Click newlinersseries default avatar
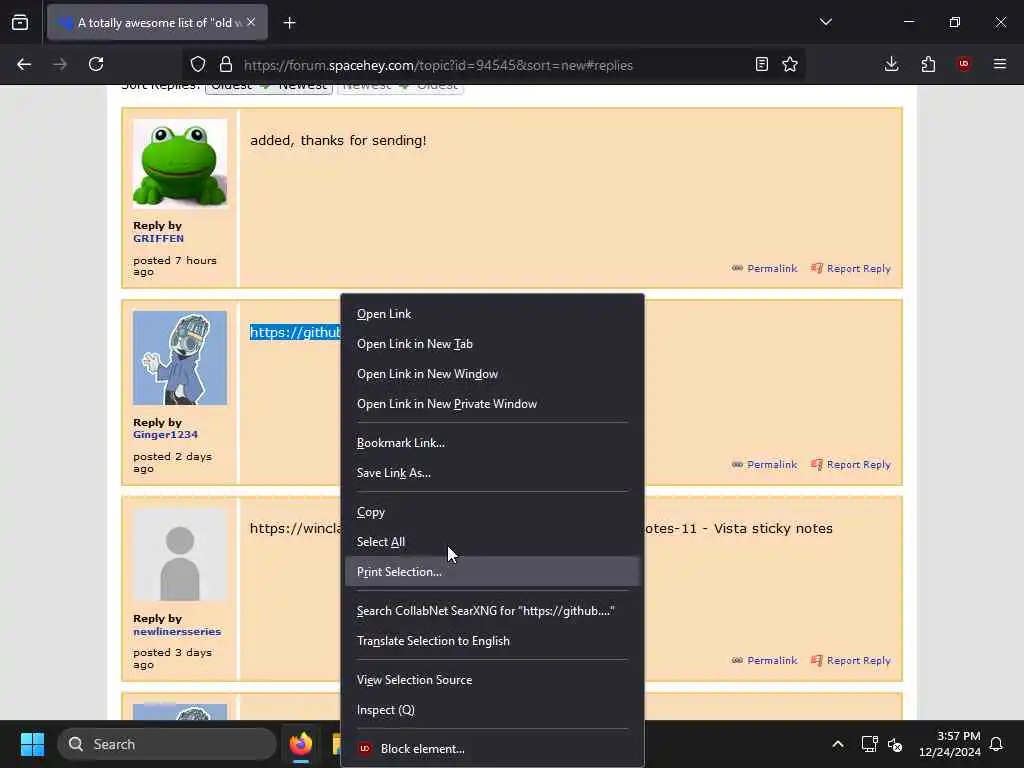Image resolution: width=1024 pixels, height=768 pixels. tap(180, 555)
